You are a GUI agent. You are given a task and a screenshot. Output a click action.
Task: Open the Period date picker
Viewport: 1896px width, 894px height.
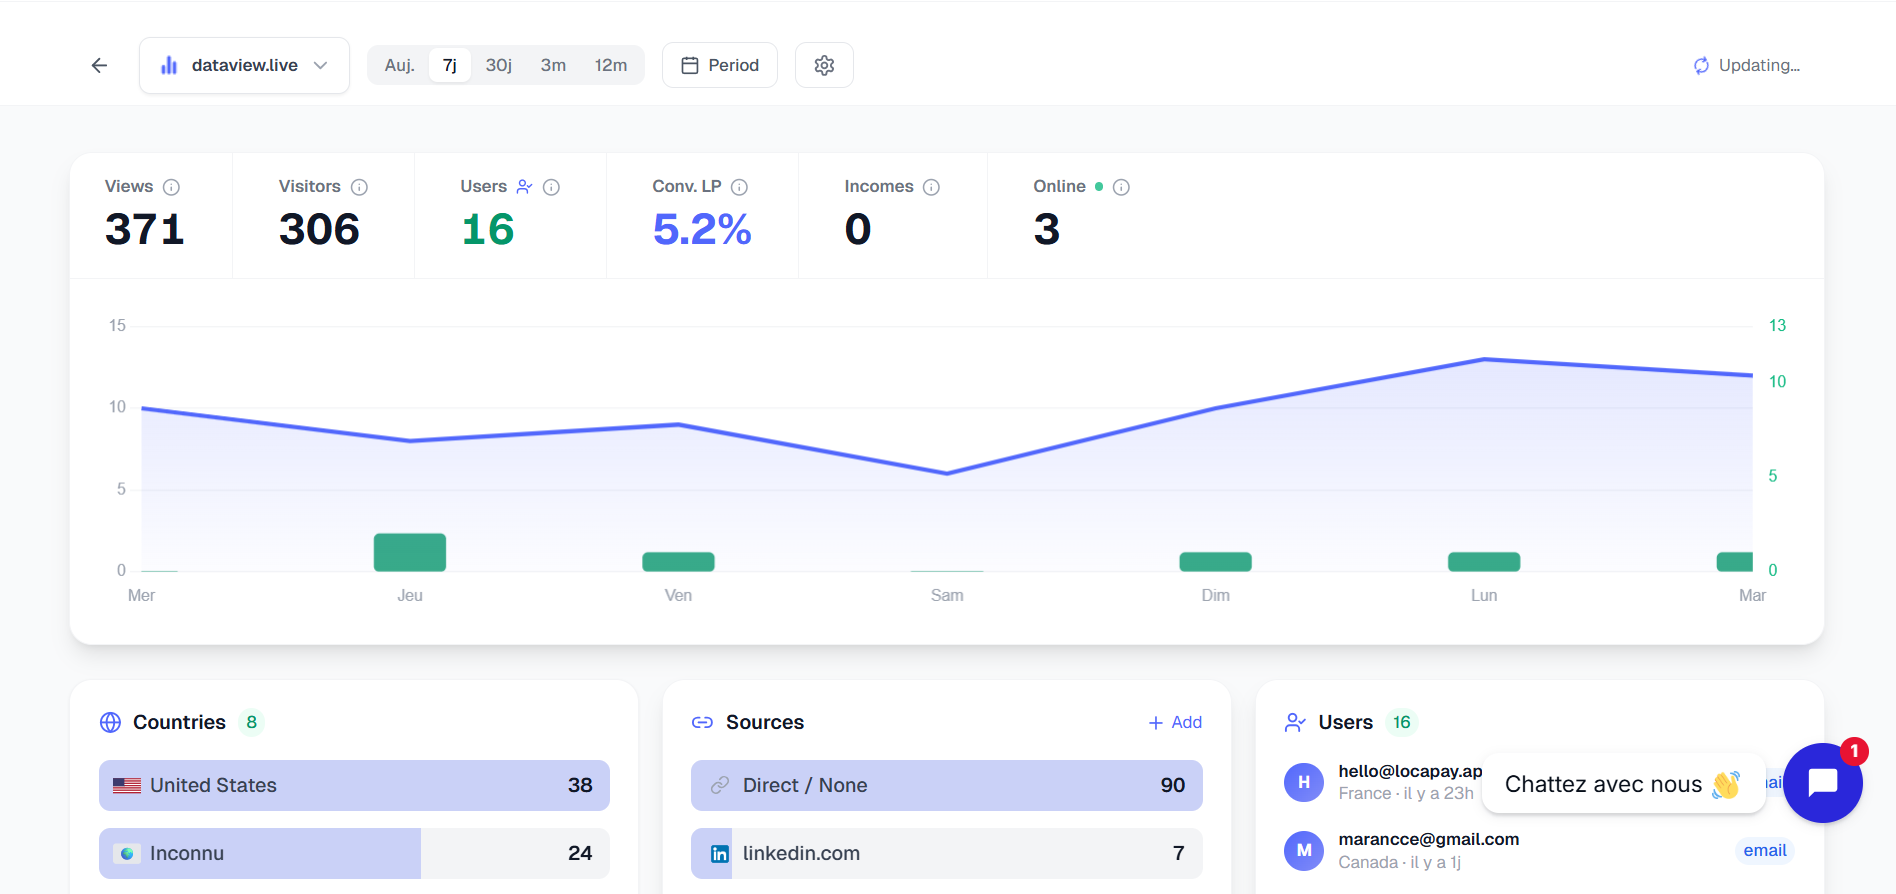[x=719, y=66]
